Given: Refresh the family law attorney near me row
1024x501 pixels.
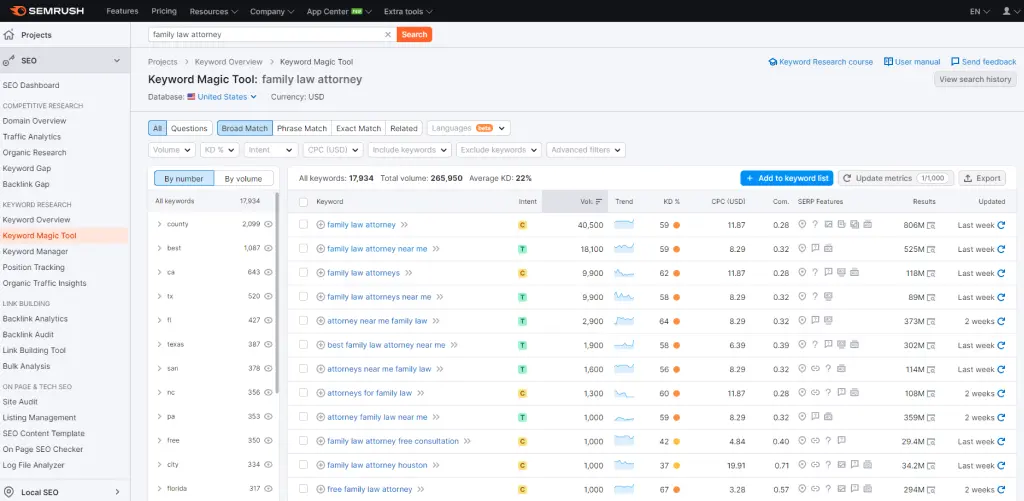Looking at the screenshot, I should coord(1000,249).
